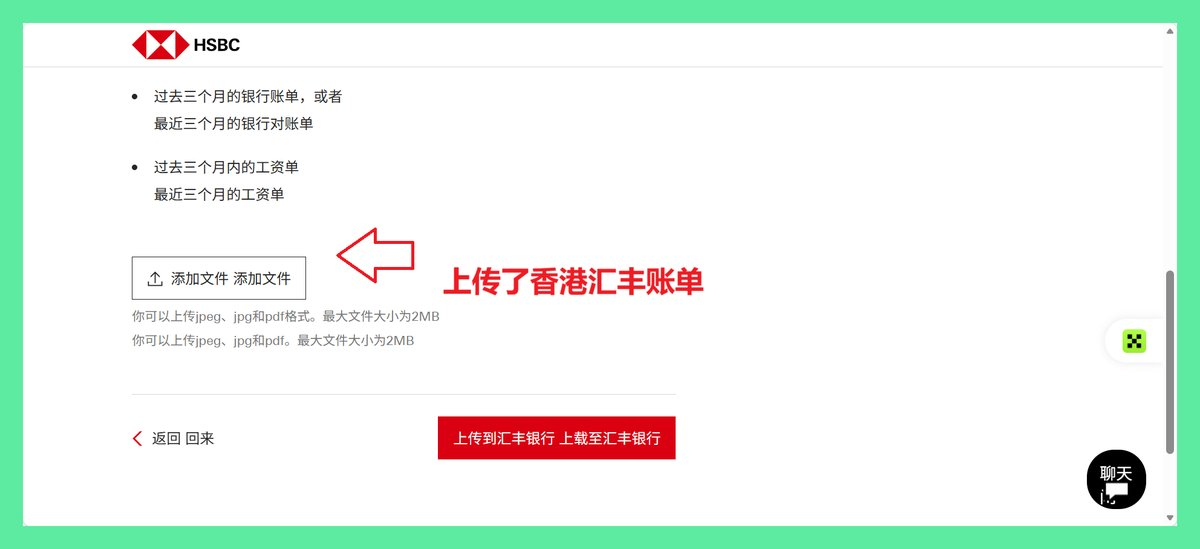
Task: Open the black 聊天 chat bubble
Action: point(1116,480)
